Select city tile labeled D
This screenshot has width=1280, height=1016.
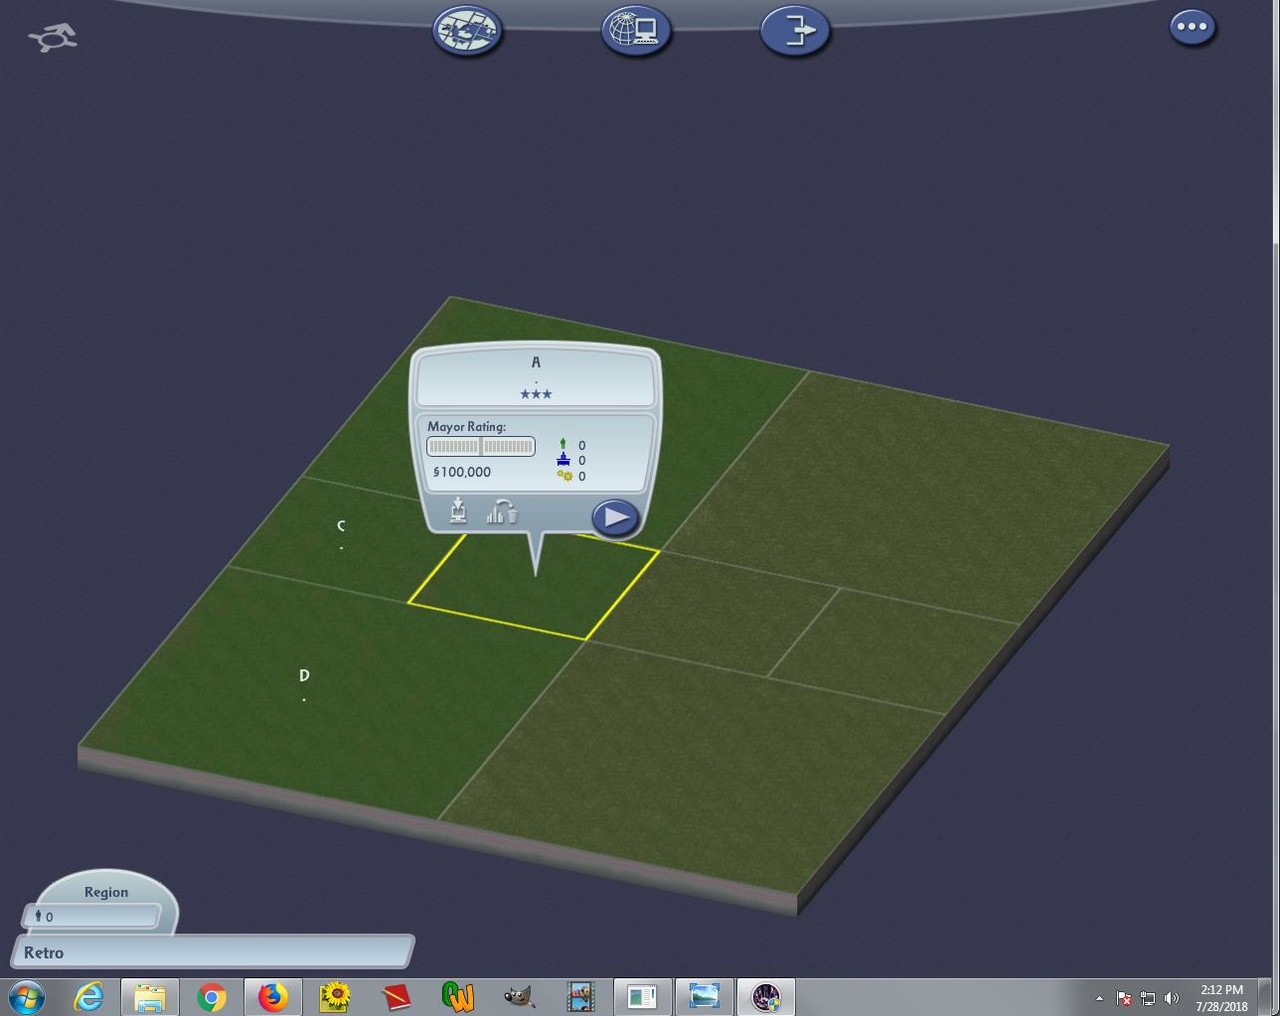(304, 680)
